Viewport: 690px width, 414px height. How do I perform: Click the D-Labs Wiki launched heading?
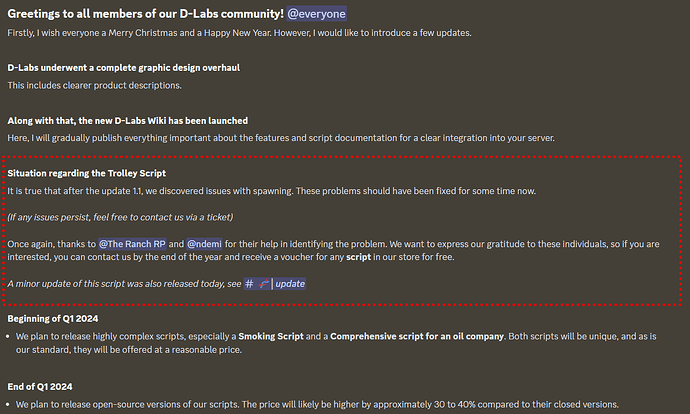point(127,121)
